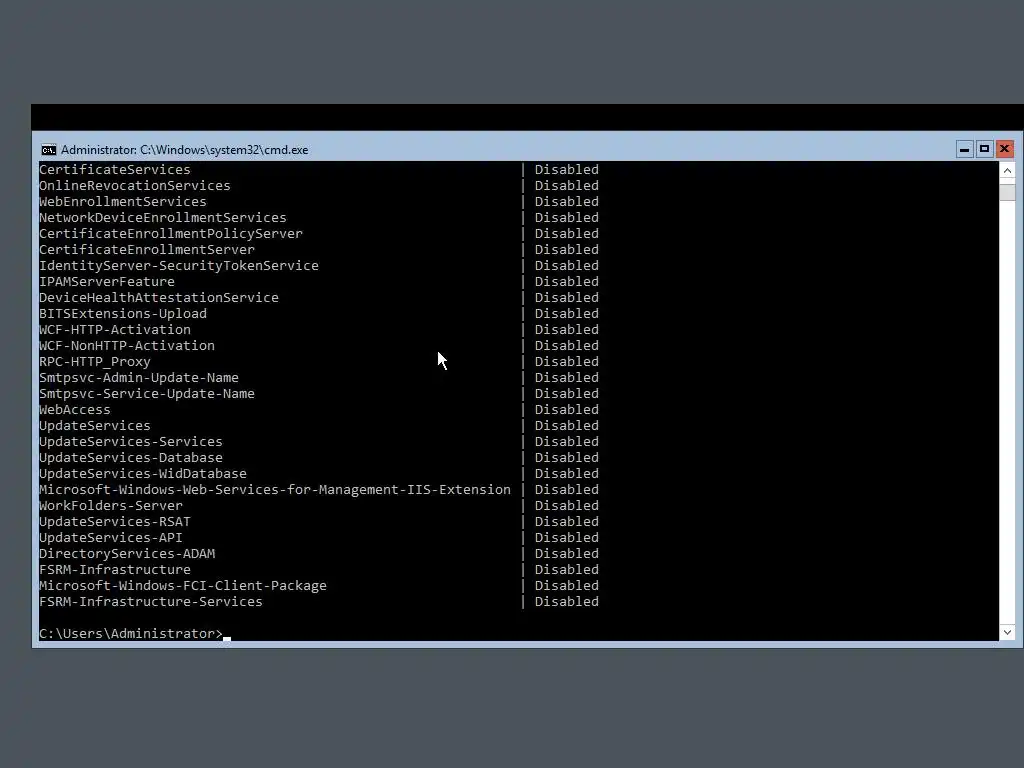Click 'UpdateServices-WidDatabase' text
The image size is (1024, 768).
[143, 473]
